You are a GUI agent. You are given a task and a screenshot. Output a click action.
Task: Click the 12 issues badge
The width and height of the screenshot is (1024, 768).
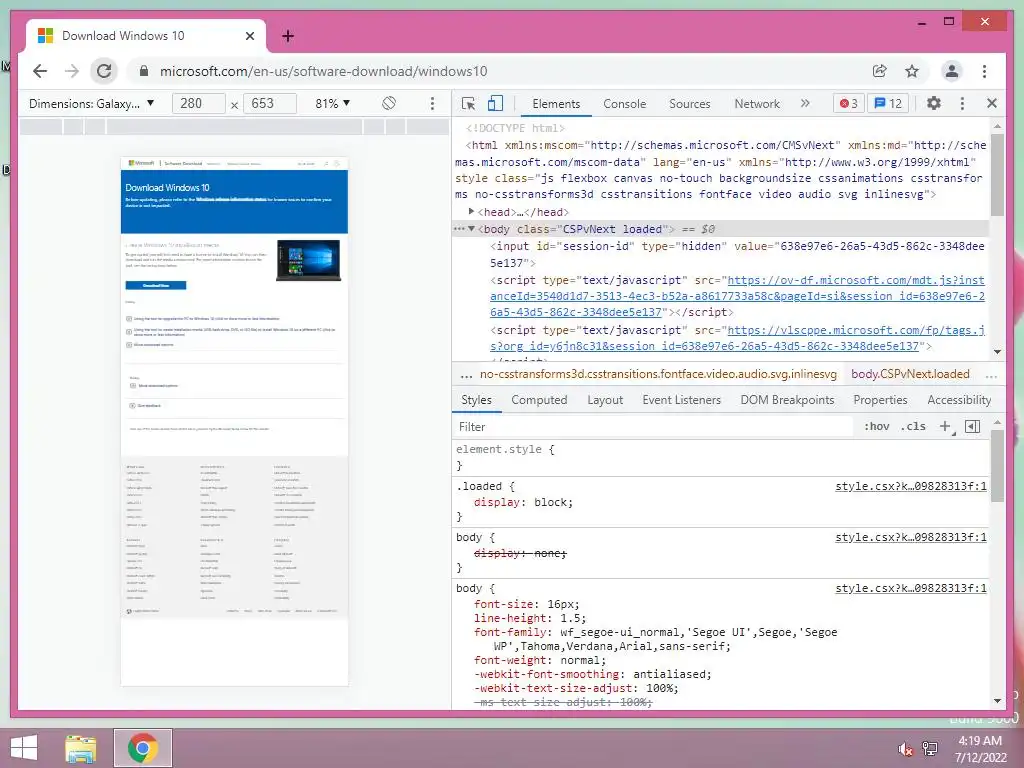888,103
